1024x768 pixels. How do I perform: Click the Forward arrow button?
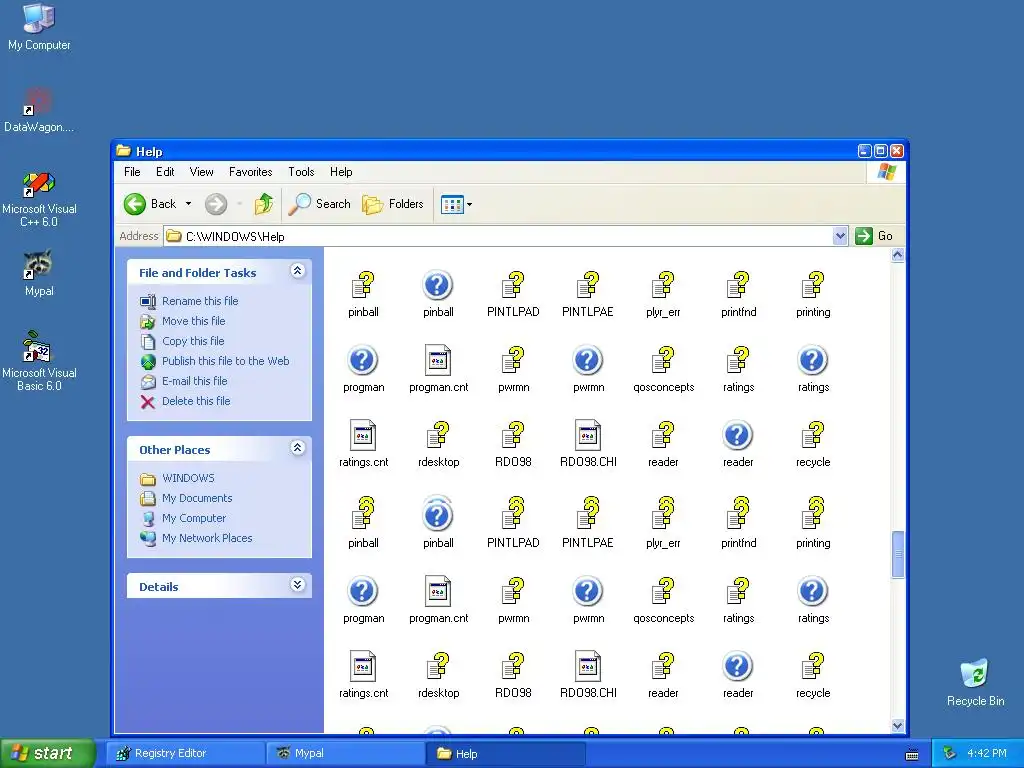click(x=216, y=204)
